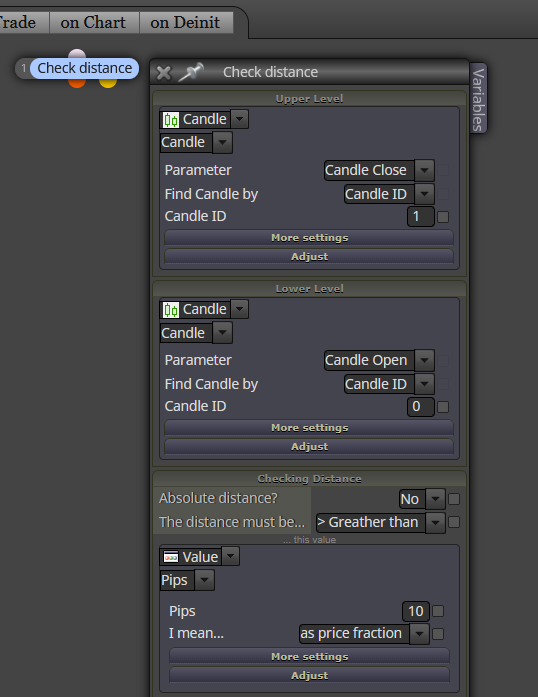This screenshot has width=538, height=697.
Task: Open Upper Level Candle Close parameter dropdown
Action: click(x=424, y=170)
